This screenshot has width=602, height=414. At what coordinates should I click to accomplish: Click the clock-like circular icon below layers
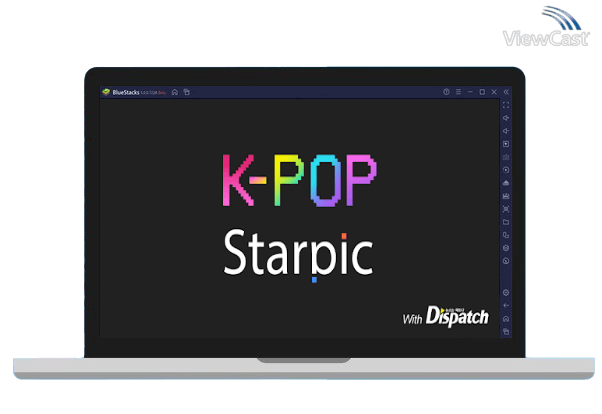coord(506,261)
